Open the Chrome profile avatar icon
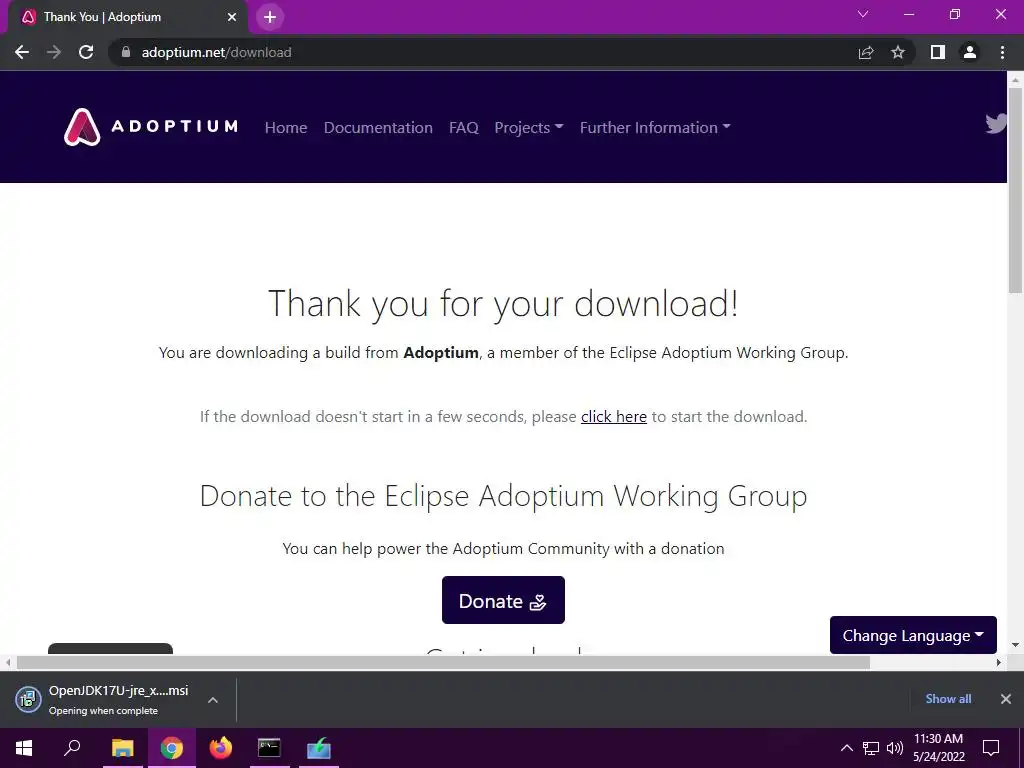 click(970, 52)
